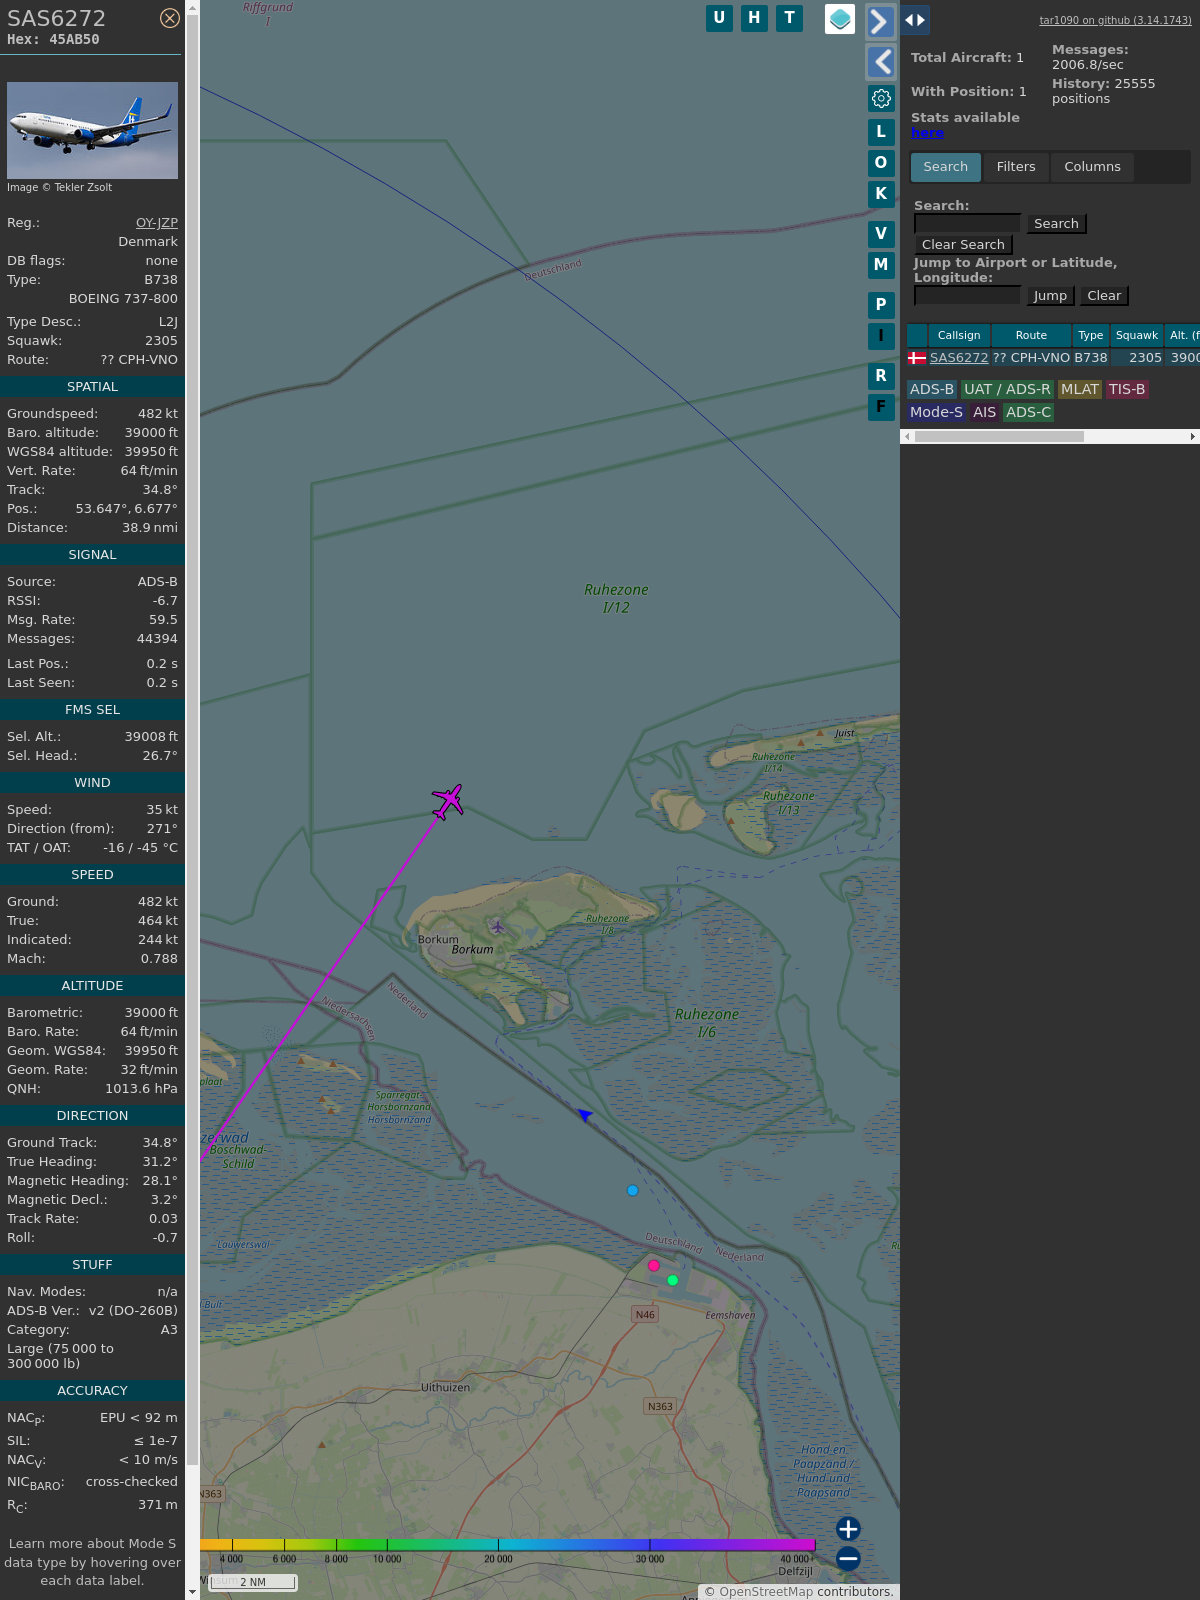Click the AIS source legend label

(985, 413)
